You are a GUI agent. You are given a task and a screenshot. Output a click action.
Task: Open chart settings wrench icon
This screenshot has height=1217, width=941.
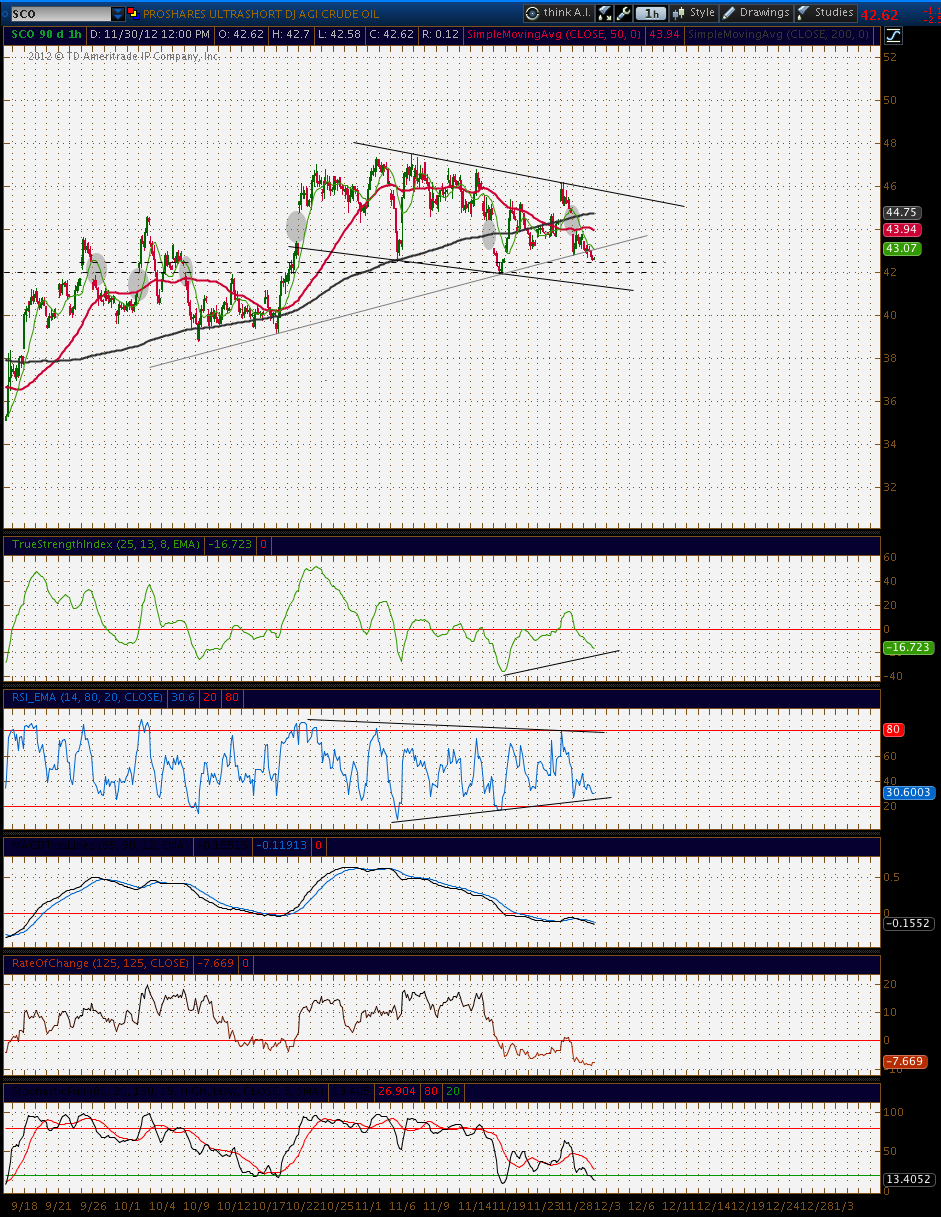coord(623,13)
